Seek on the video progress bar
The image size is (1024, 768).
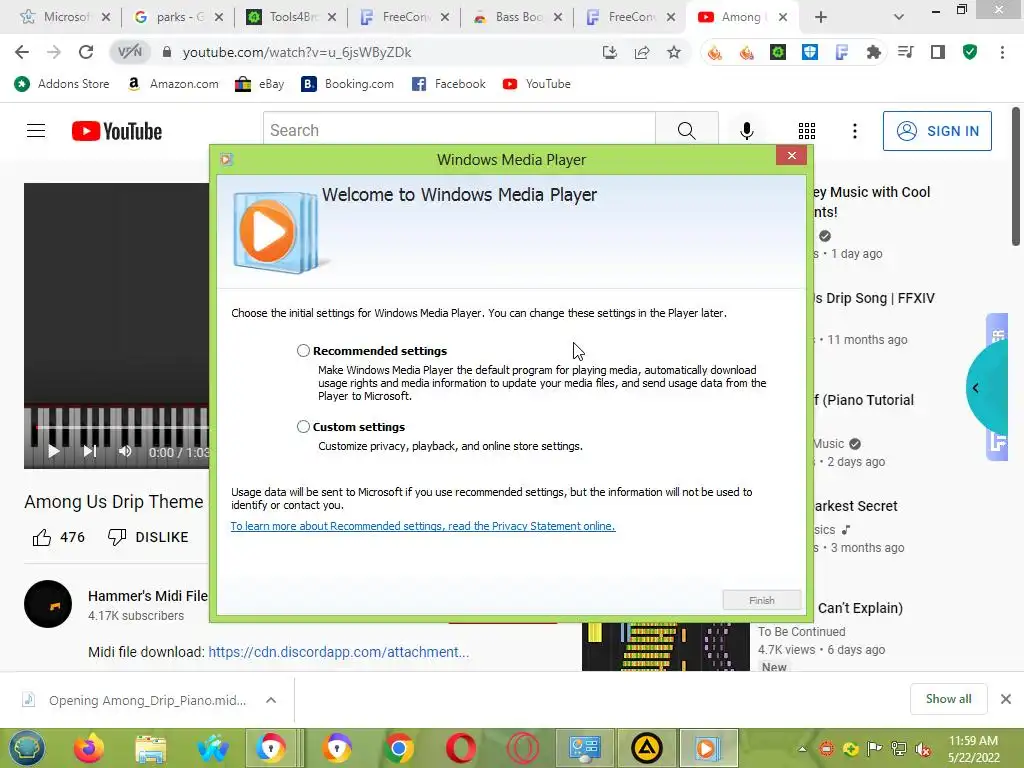pyautogui.click(x=121, y=427)
